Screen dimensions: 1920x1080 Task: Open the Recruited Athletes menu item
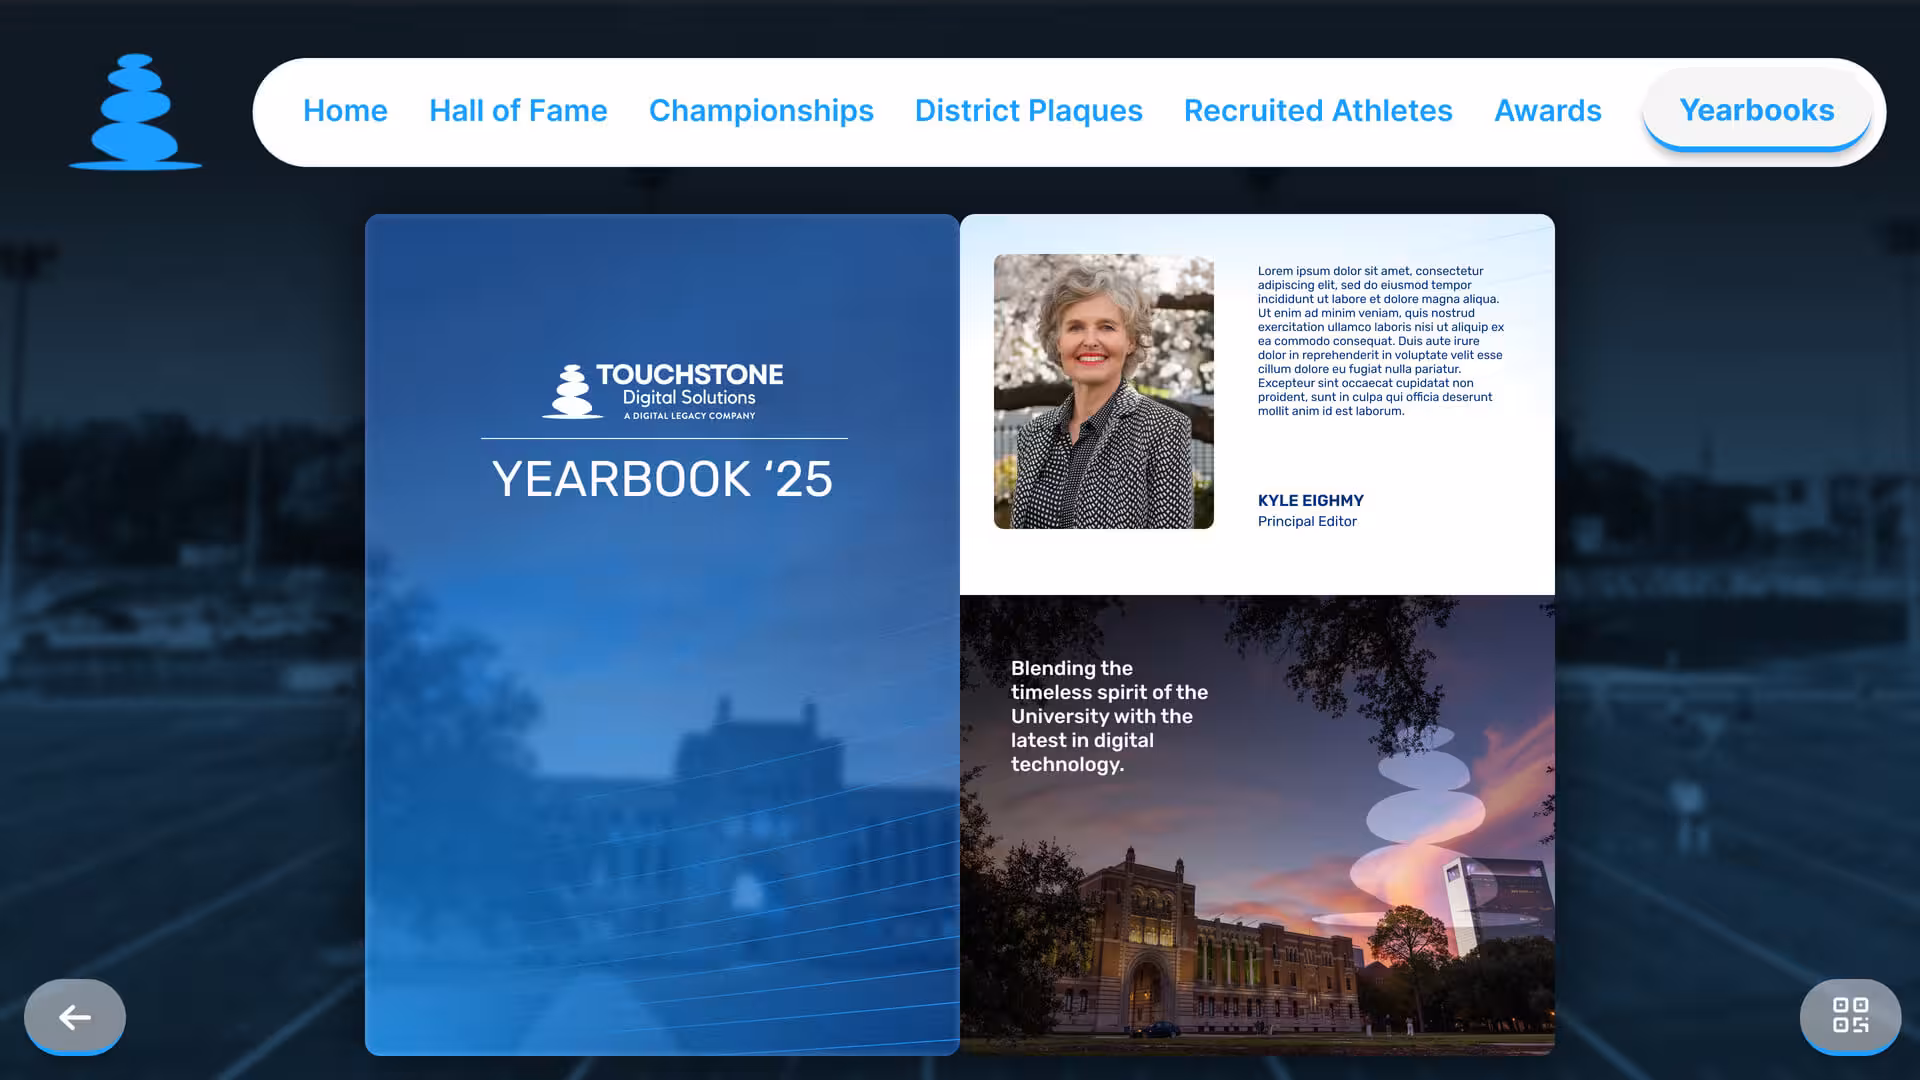[x=1318, y=111]
